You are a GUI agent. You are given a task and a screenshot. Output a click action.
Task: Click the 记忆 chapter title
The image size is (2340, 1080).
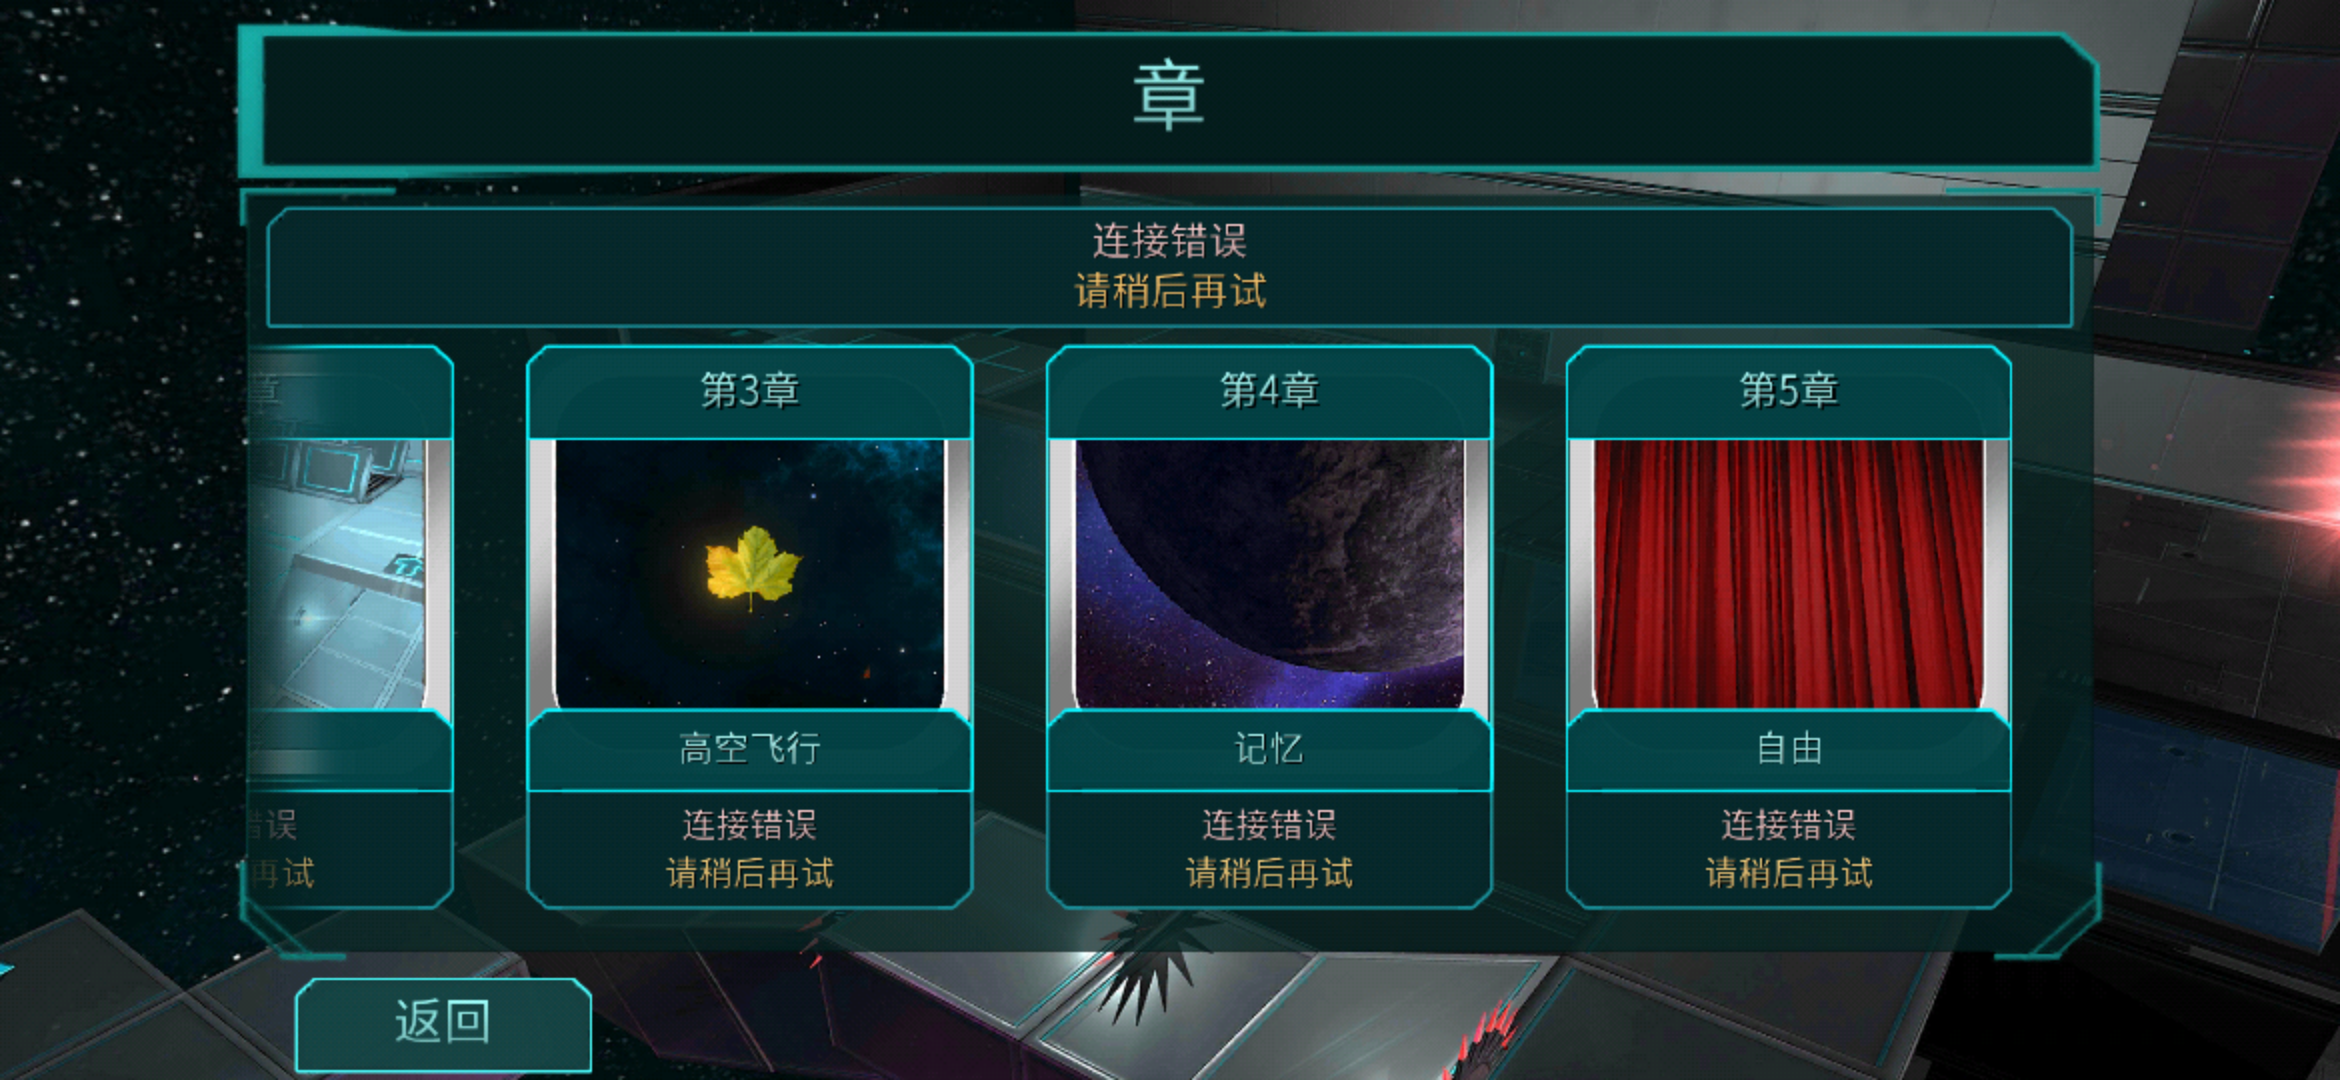pyautogui.click(x=1269, y=749)
